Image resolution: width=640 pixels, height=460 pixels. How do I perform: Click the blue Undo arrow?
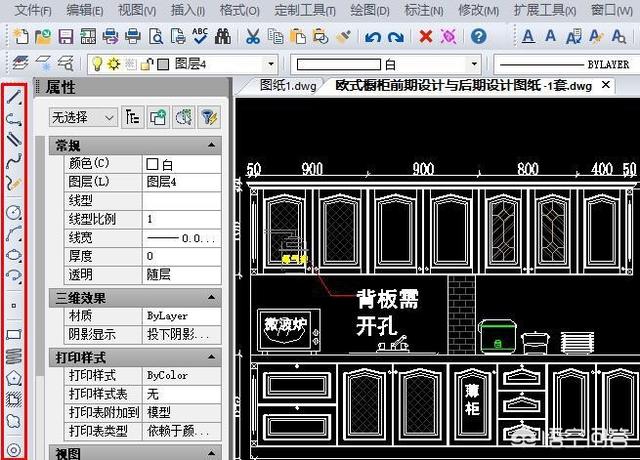373,37
